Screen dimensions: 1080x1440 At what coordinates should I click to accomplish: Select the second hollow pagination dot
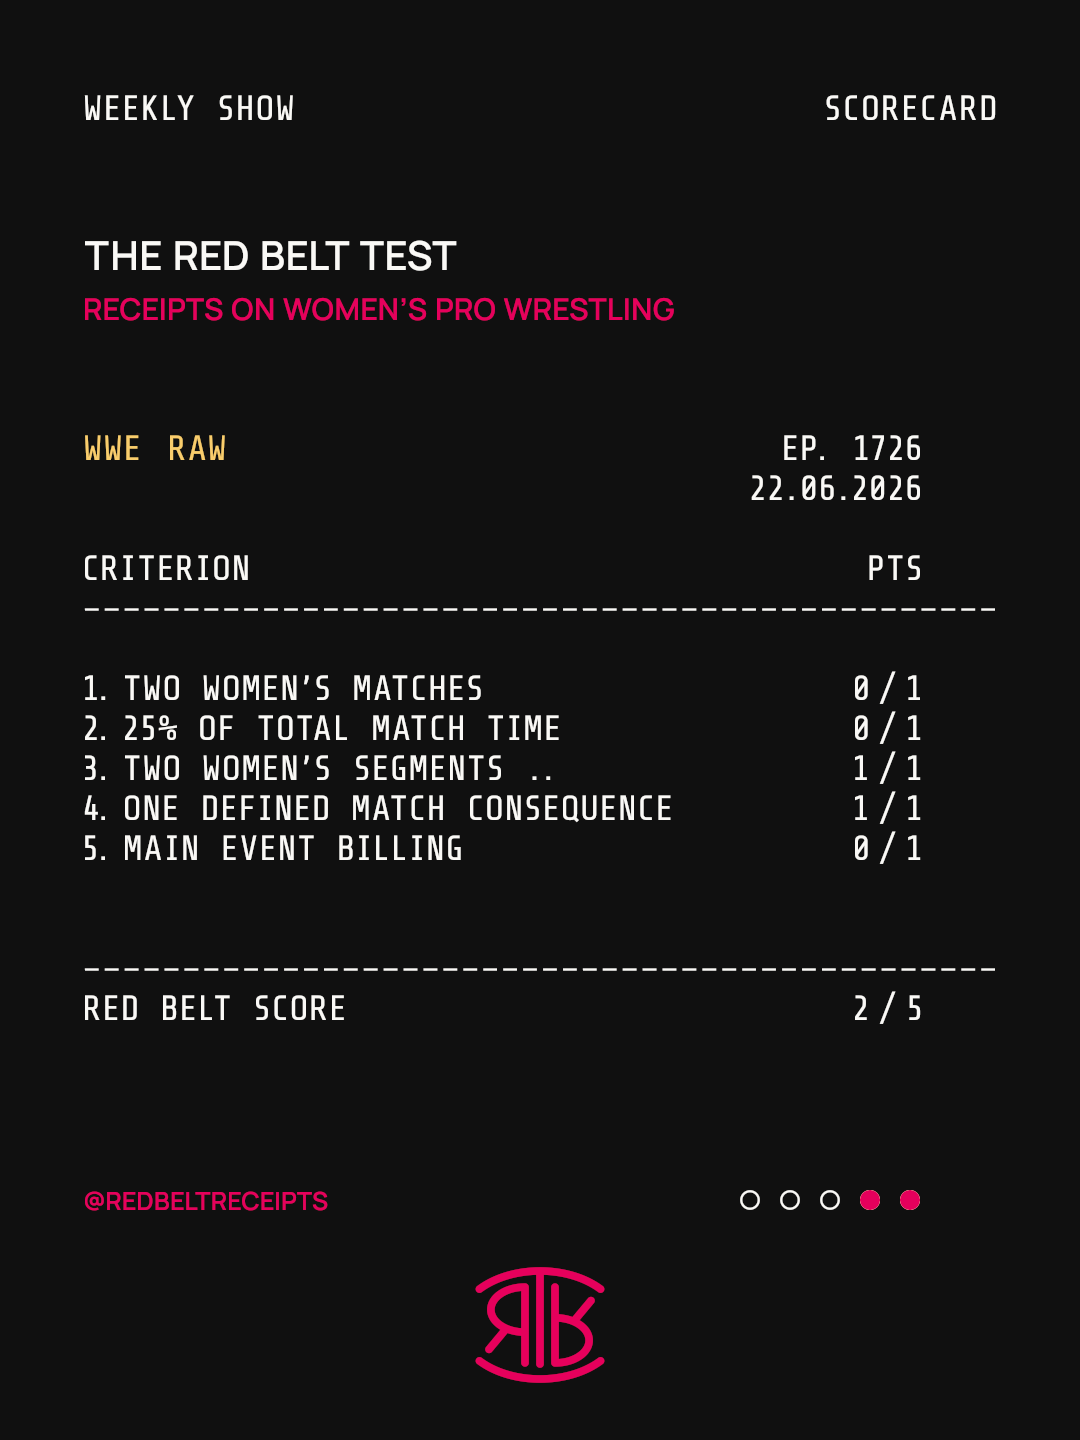point(790,1200)
